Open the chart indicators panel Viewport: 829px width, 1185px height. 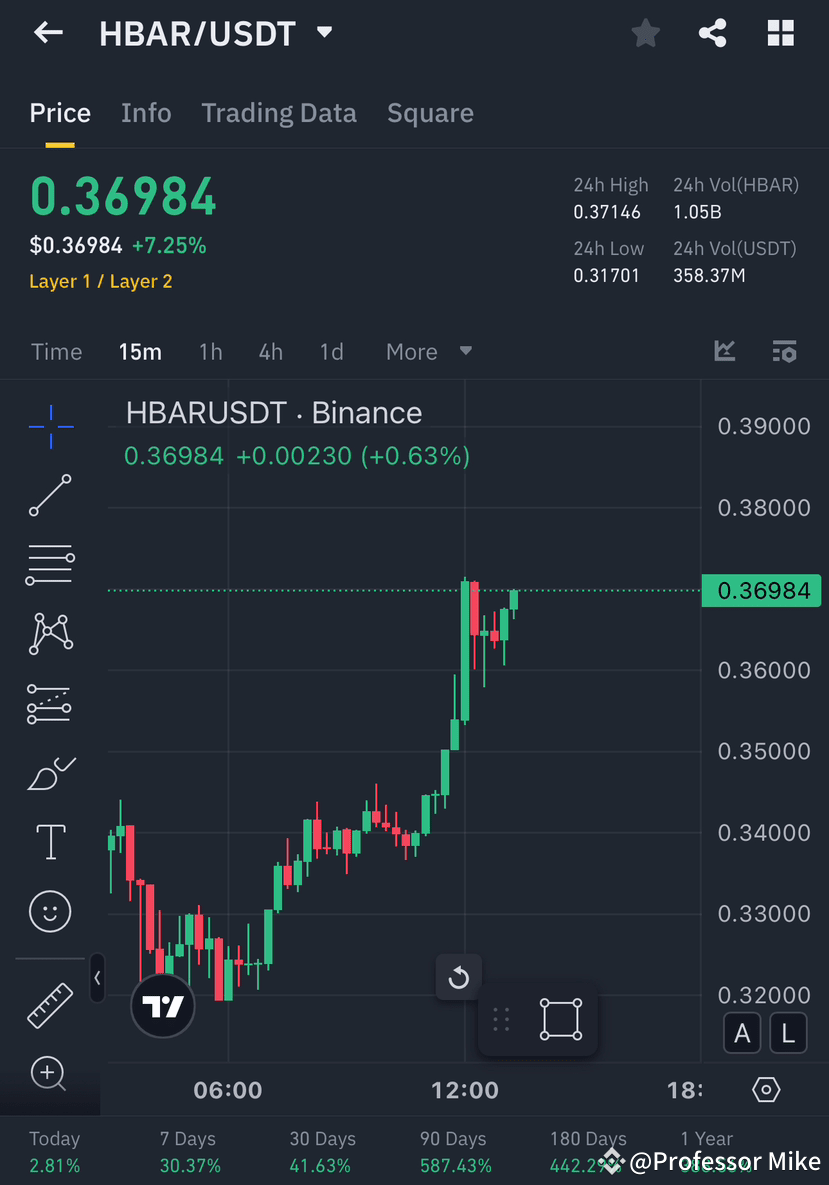coord(725,351)
